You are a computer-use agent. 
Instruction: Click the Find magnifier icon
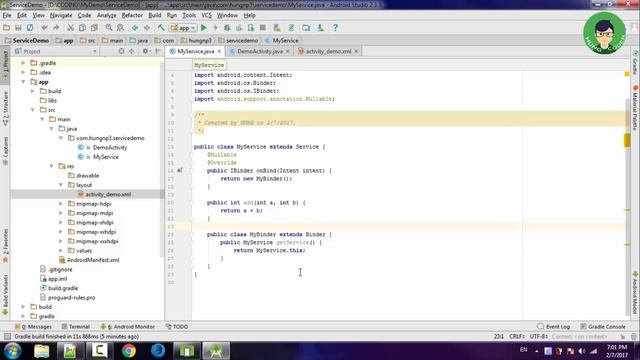[109, 28]
